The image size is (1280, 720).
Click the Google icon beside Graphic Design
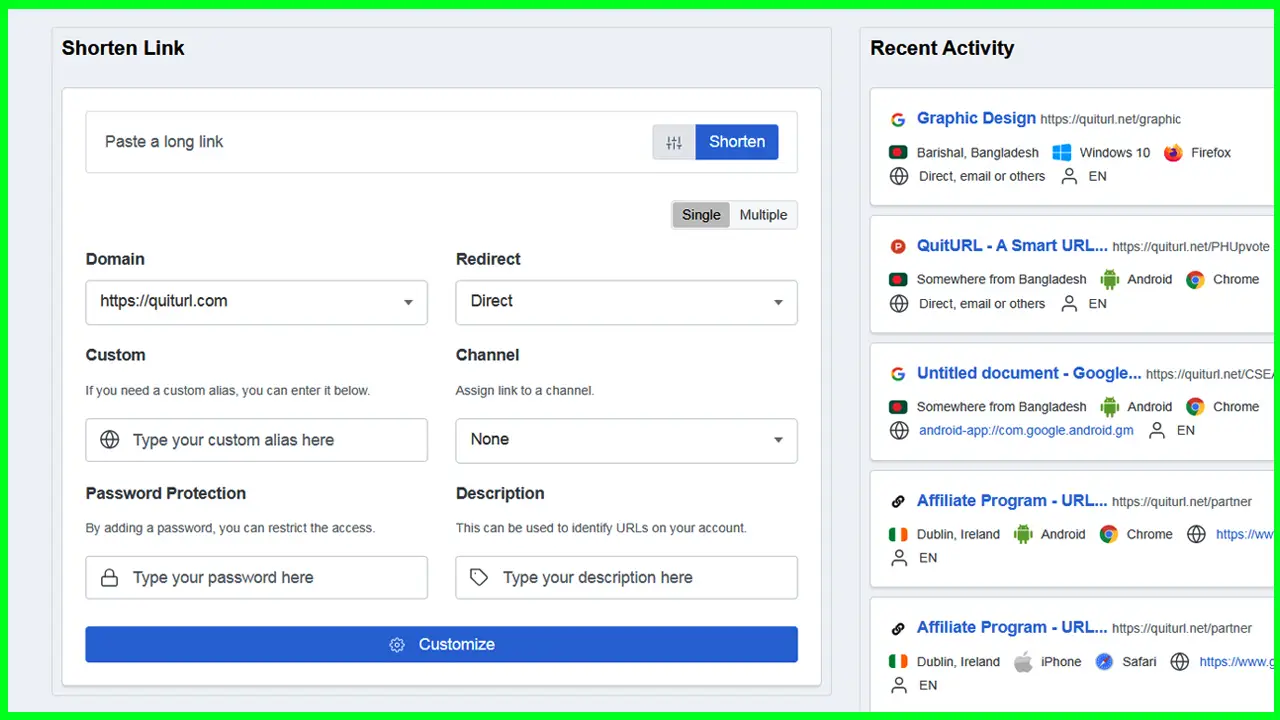pyautogui.click(x=897, y=119)
